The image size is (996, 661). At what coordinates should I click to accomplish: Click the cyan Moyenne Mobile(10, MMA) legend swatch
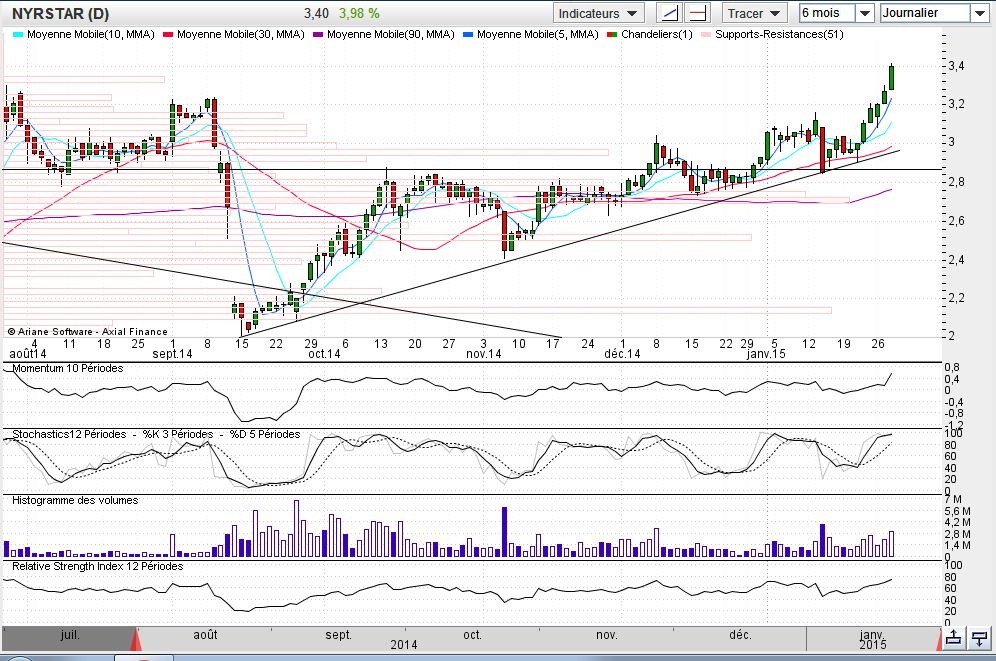coord(17,34)
